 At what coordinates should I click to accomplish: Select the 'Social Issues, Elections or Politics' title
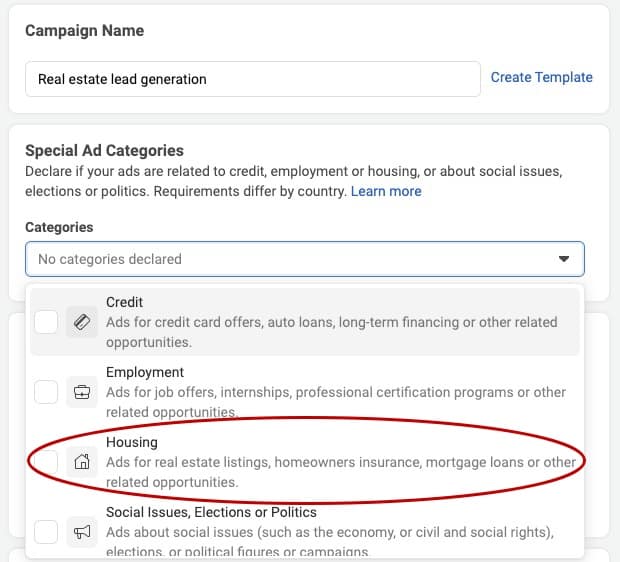(x=211, y=512)
